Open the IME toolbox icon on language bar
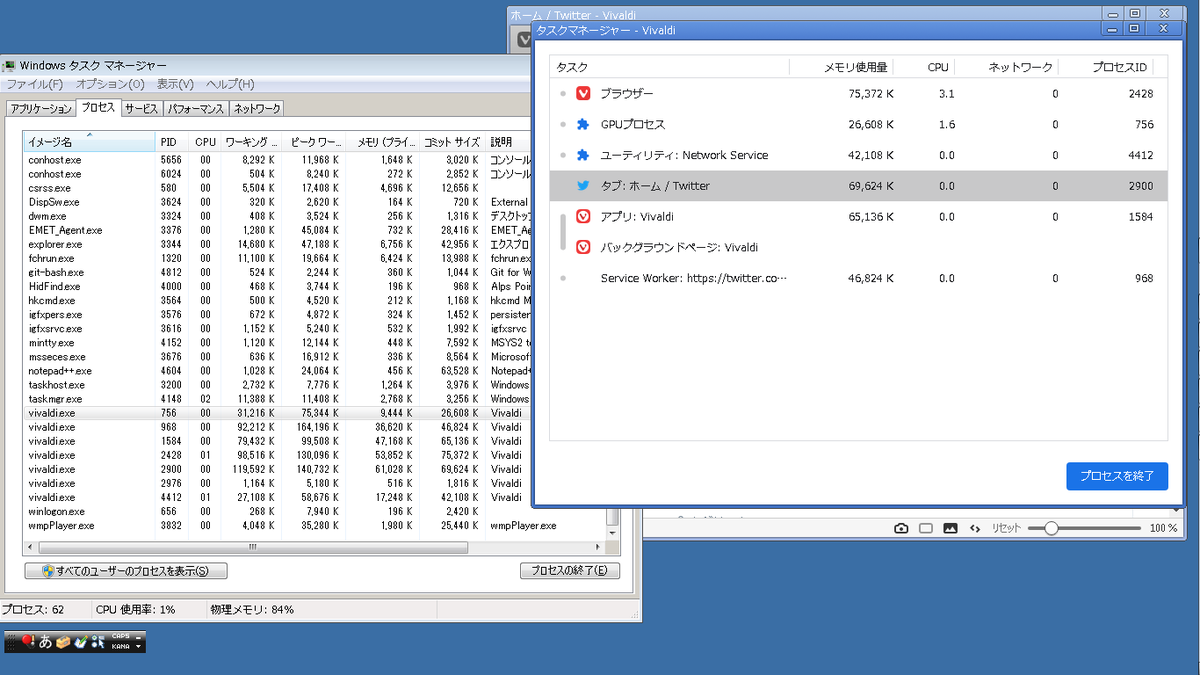 63,642
